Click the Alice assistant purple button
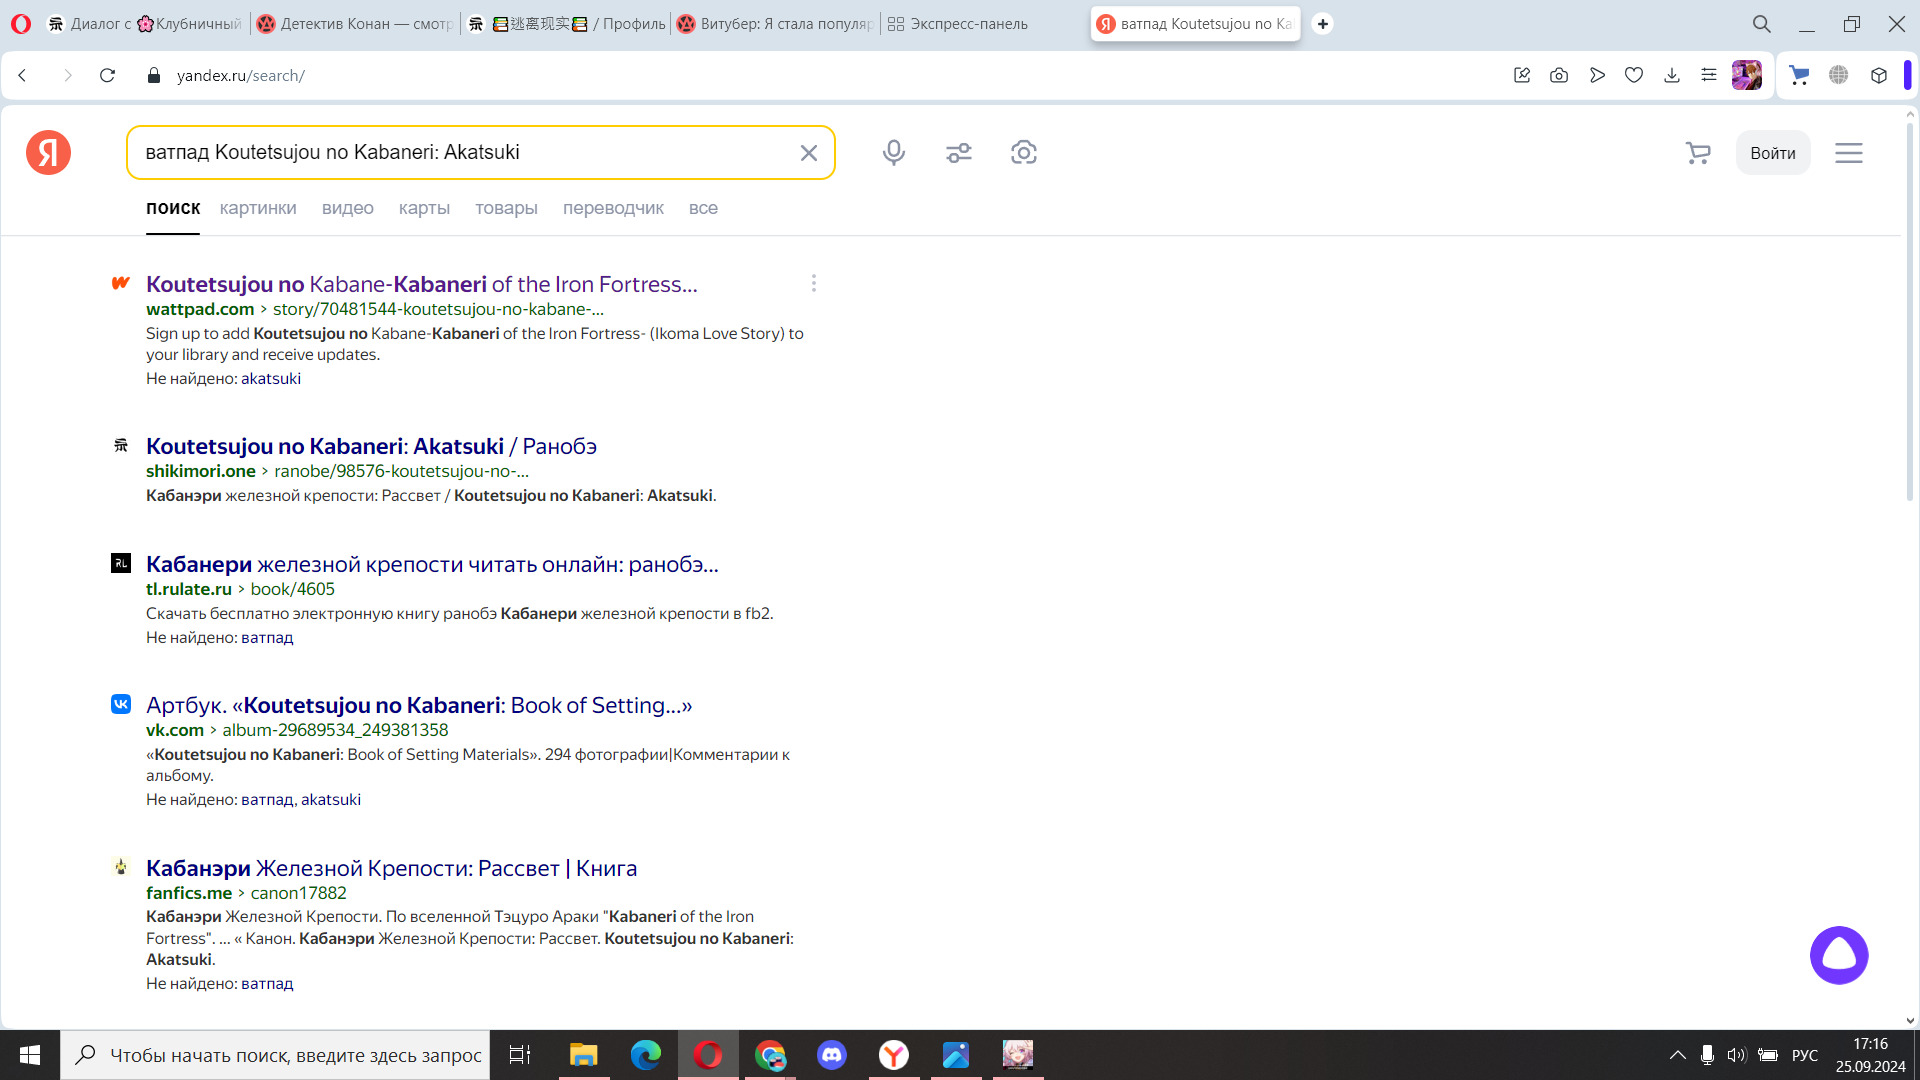Image resolution: width=1920 pixels, height=1080 pixels. [1838, 955]
